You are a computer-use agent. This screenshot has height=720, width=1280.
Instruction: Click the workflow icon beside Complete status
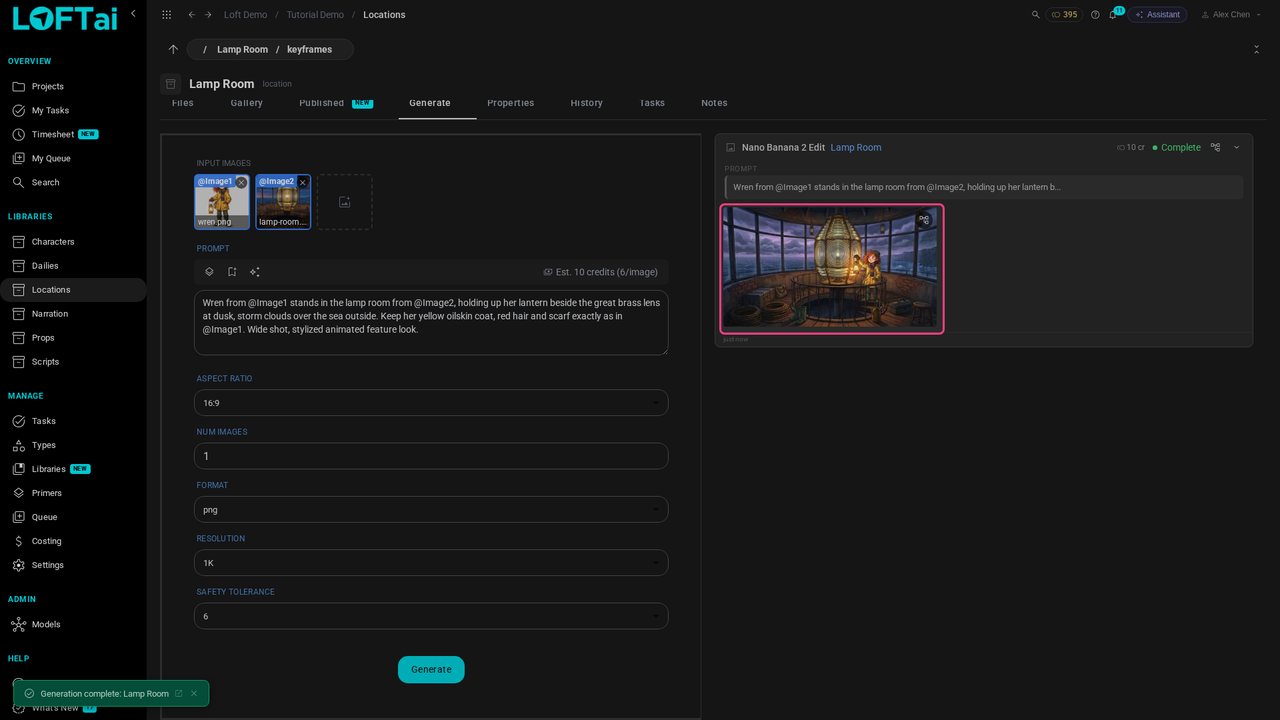[1215, 147]
